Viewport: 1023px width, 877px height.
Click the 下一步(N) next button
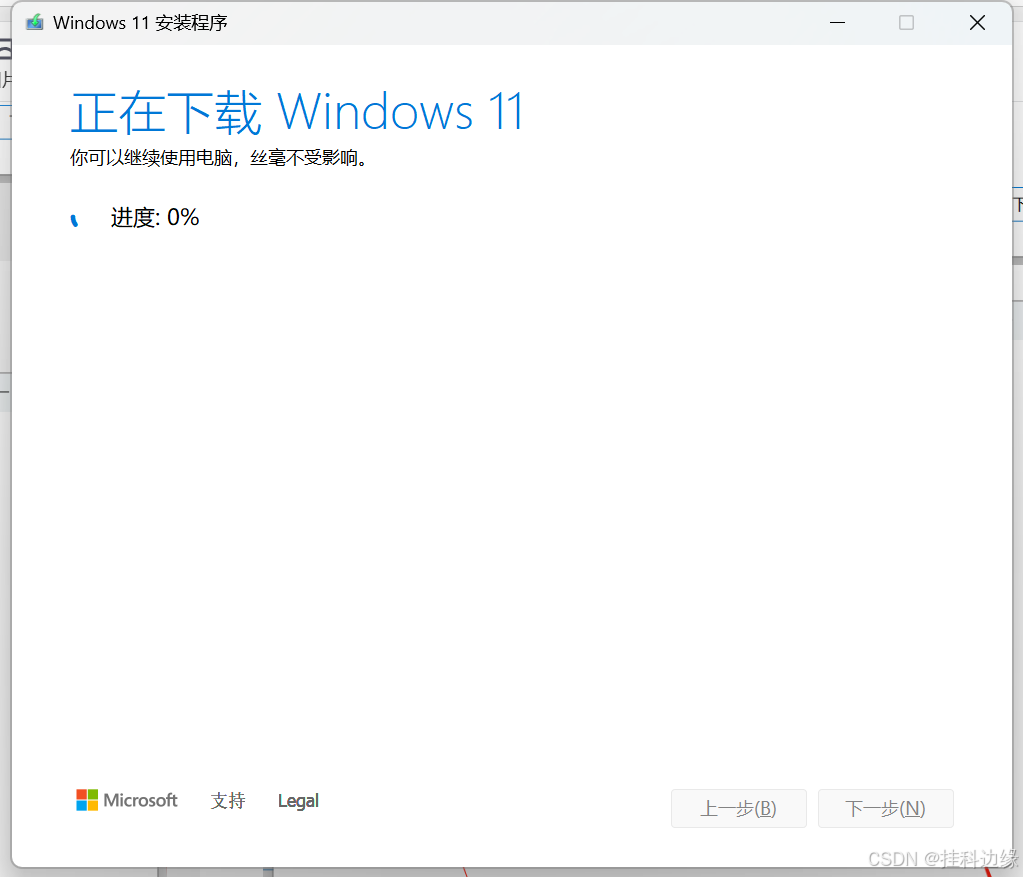885,808
